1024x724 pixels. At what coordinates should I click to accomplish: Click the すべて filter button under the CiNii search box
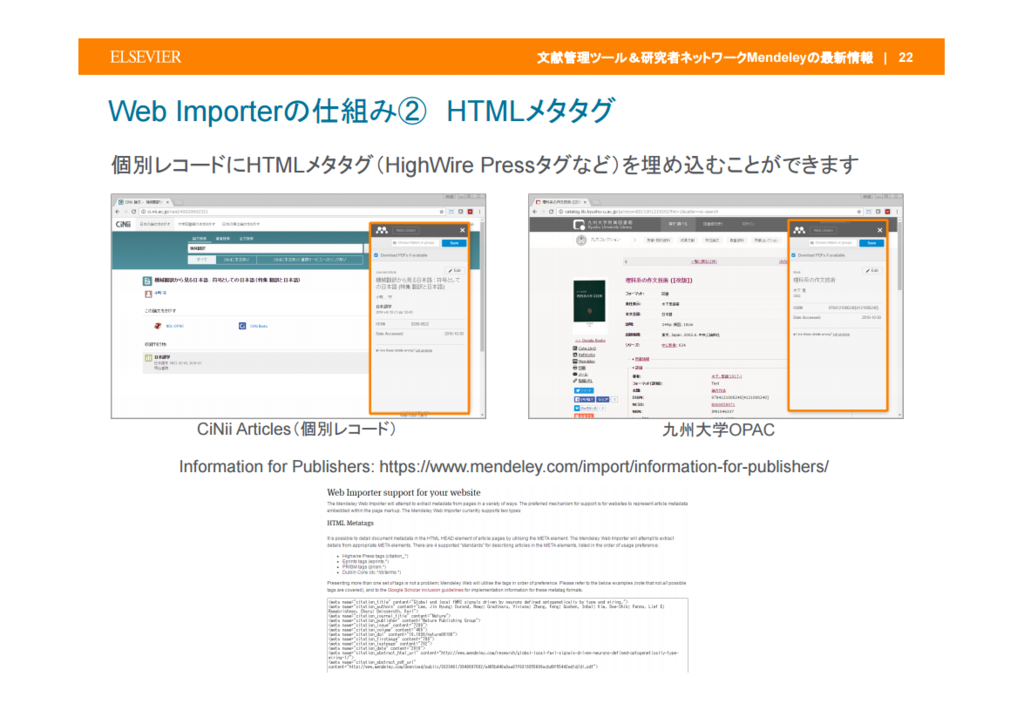[x=202, y=260]
